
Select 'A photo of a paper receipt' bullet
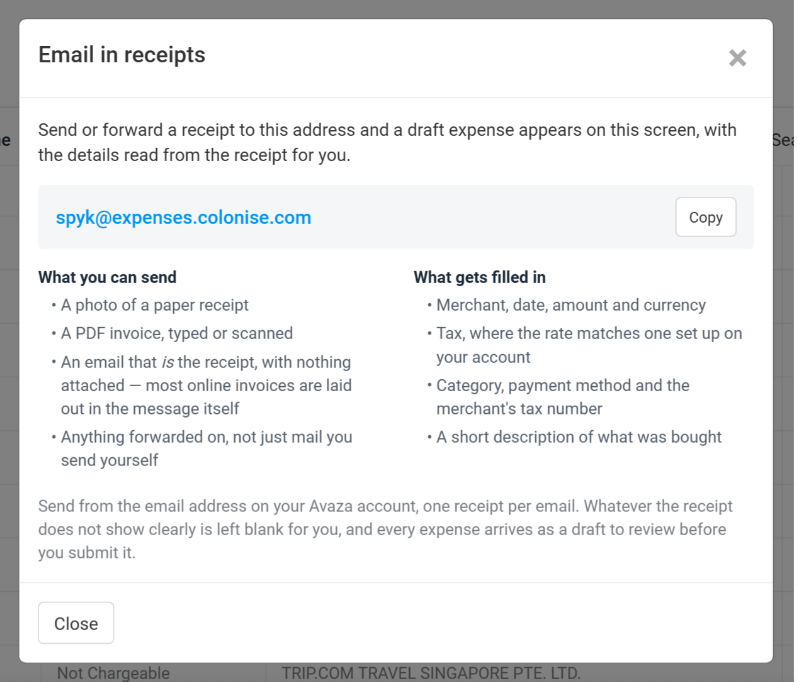(x=155, y=305)
